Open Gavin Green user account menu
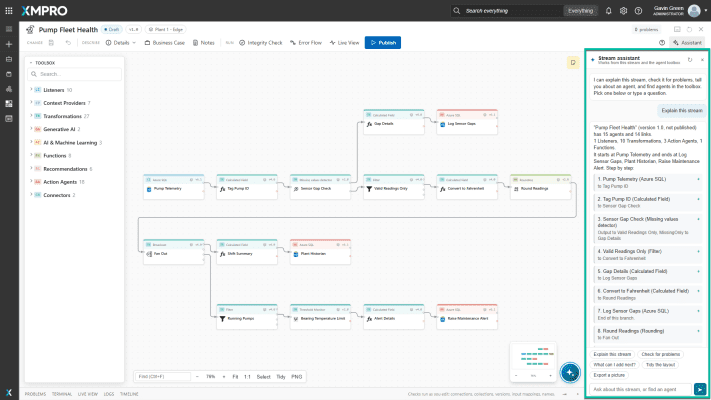This screenshot has height=400, width=711. click(x=679, y=10)
